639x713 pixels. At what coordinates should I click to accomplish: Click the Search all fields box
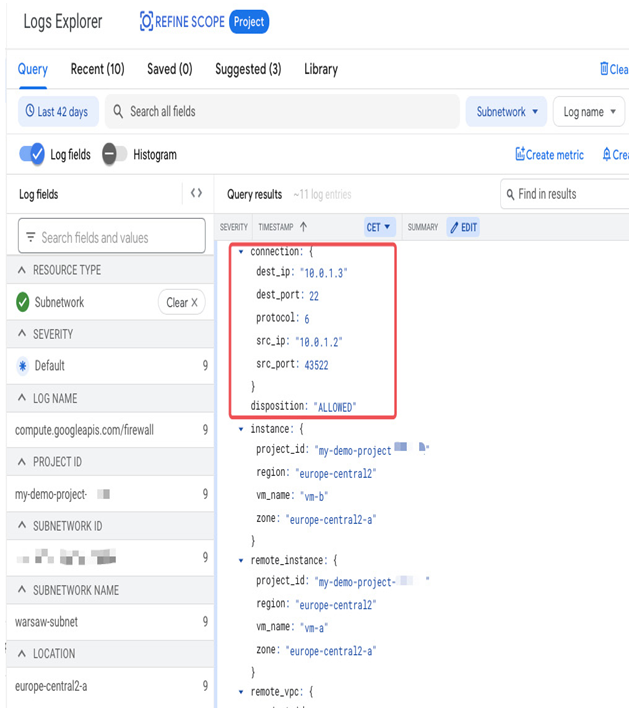[x=282, y=111]
